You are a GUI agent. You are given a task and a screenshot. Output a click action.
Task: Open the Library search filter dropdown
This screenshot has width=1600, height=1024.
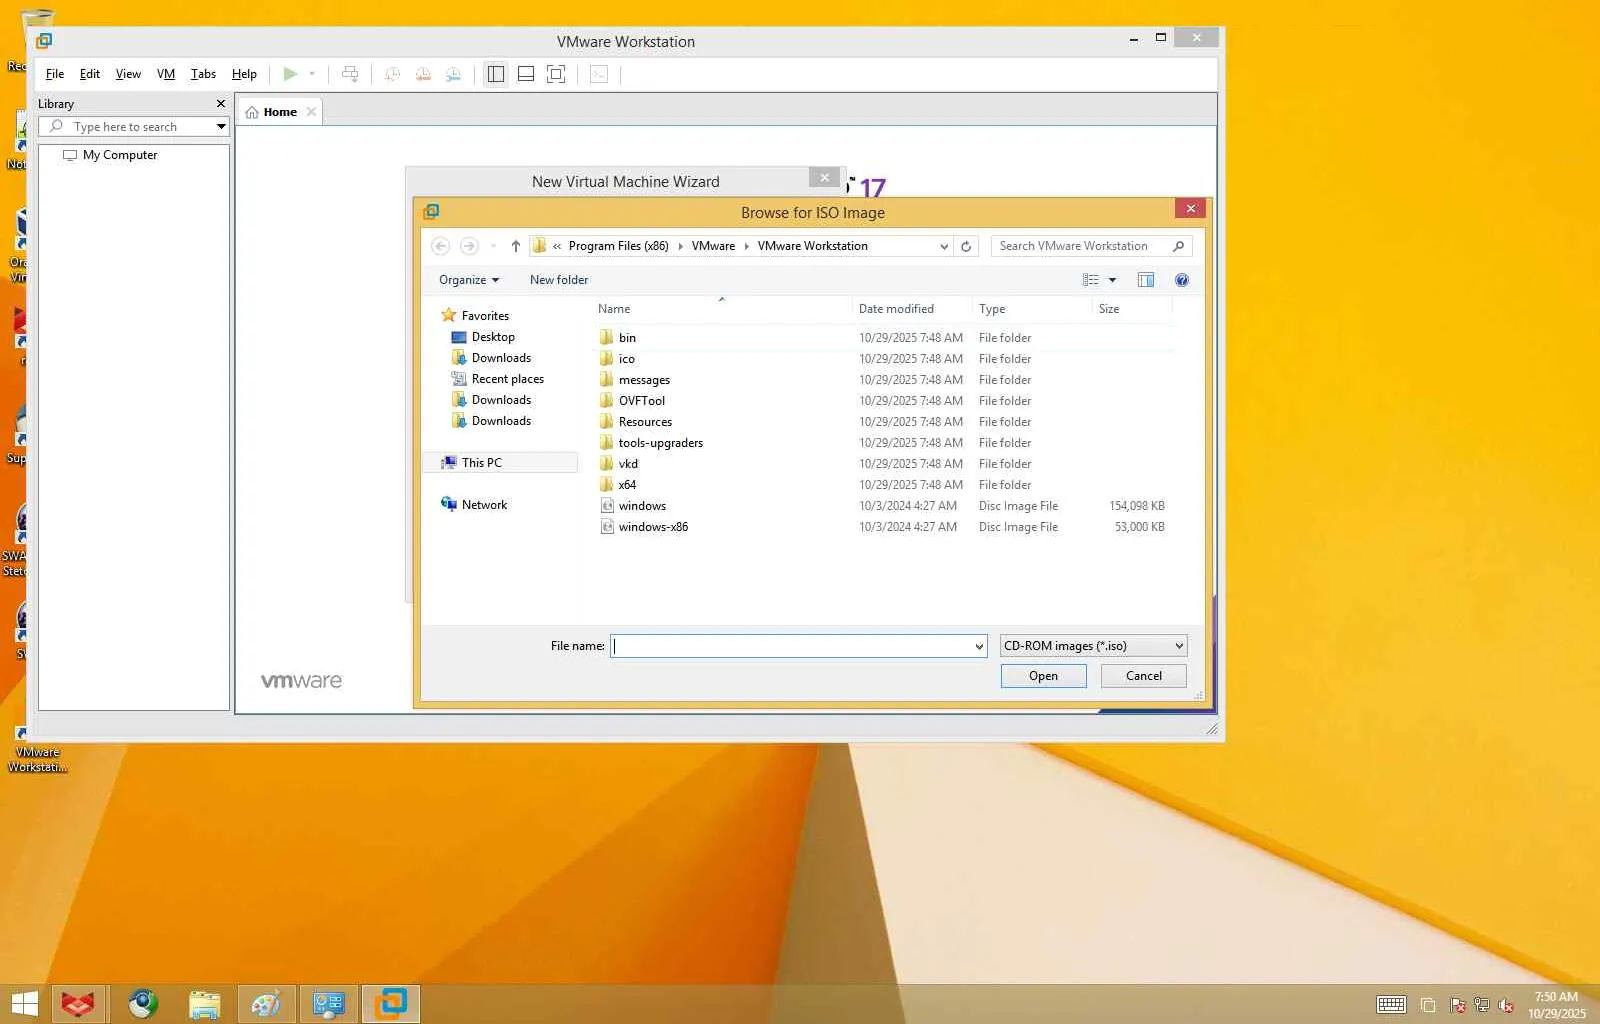[x=221, y=127]
